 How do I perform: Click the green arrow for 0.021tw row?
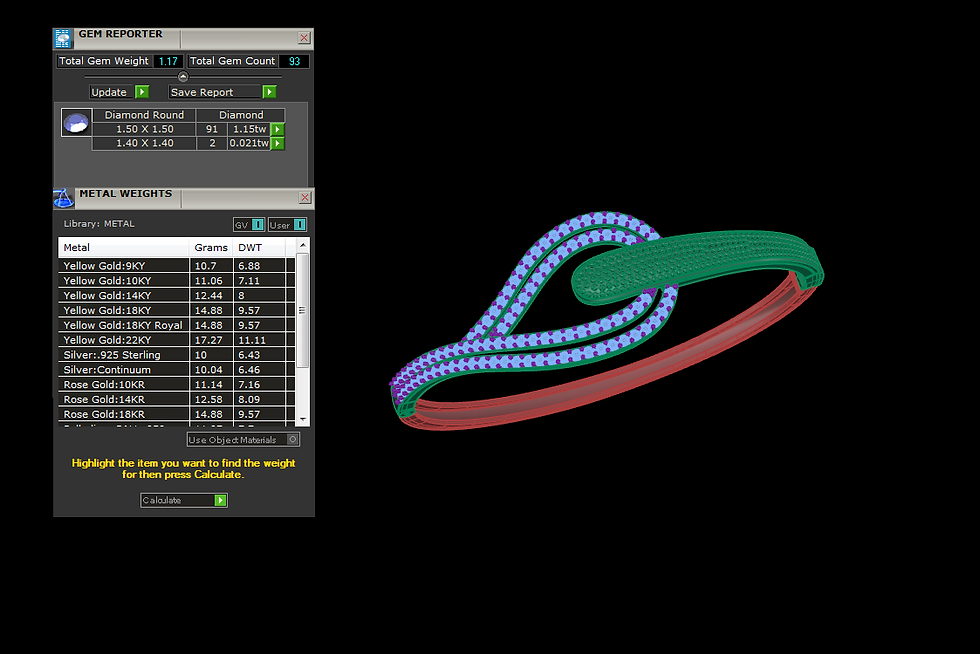[x=278, y=143]
